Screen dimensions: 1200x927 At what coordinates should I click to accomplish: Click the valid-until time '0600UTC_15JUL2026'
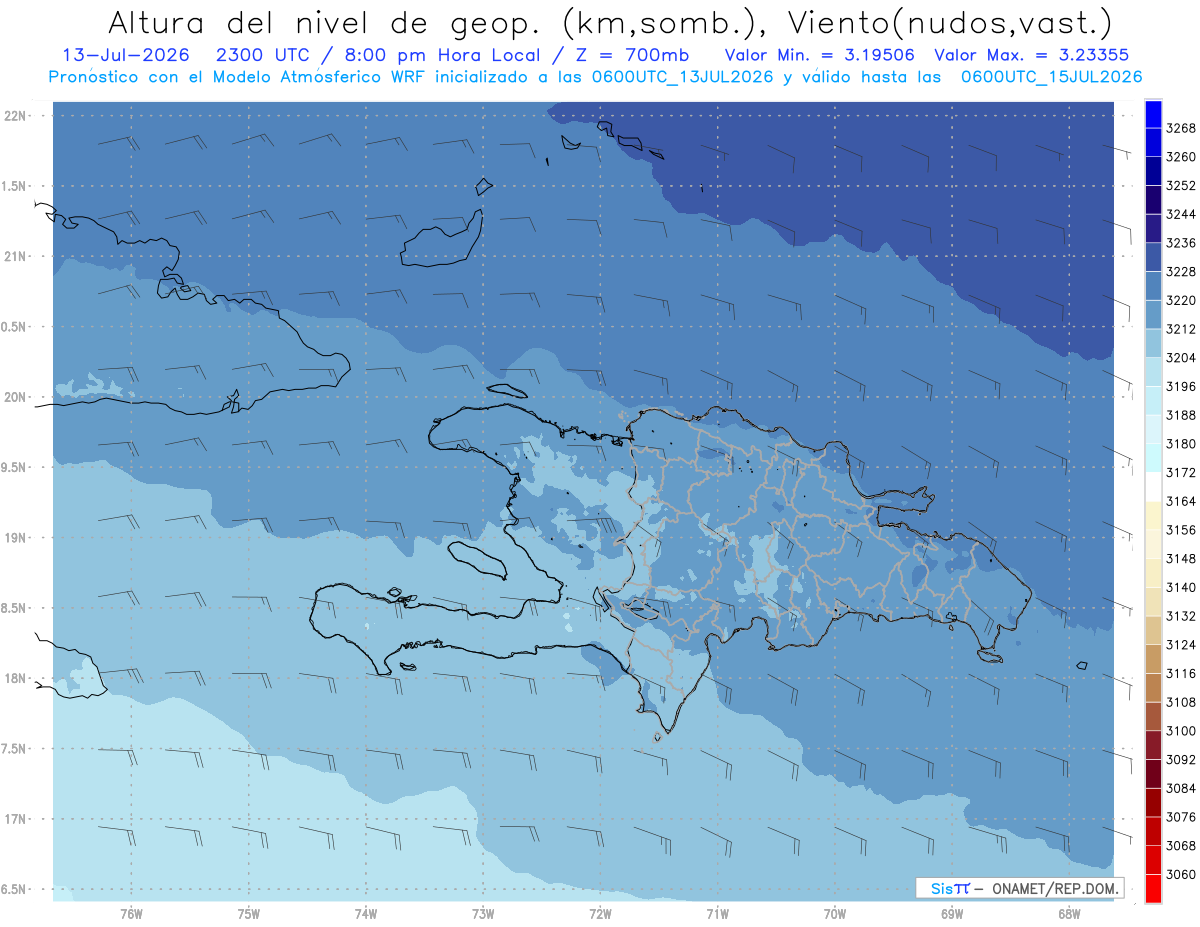pos(1051,77)
